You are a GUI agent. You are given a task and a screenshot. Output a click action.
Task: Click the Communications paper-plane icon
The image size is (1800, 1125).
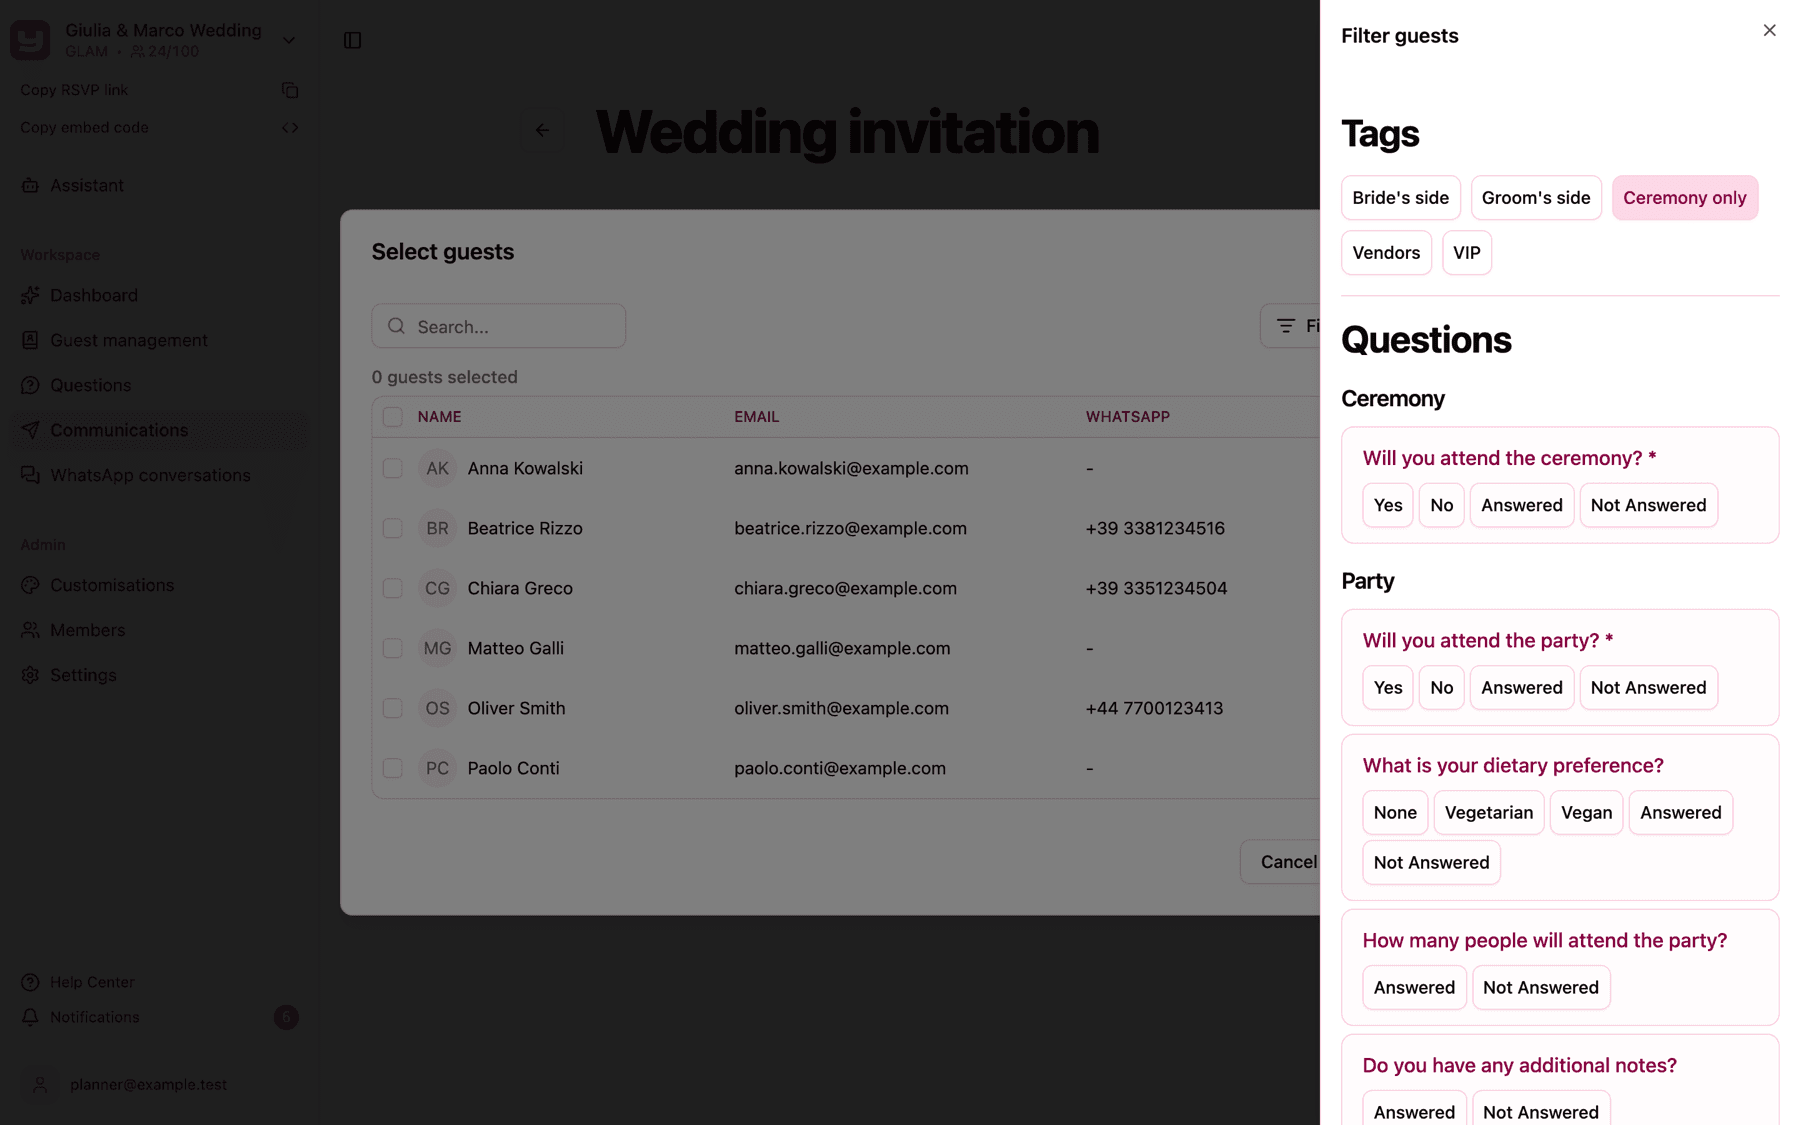30,430
